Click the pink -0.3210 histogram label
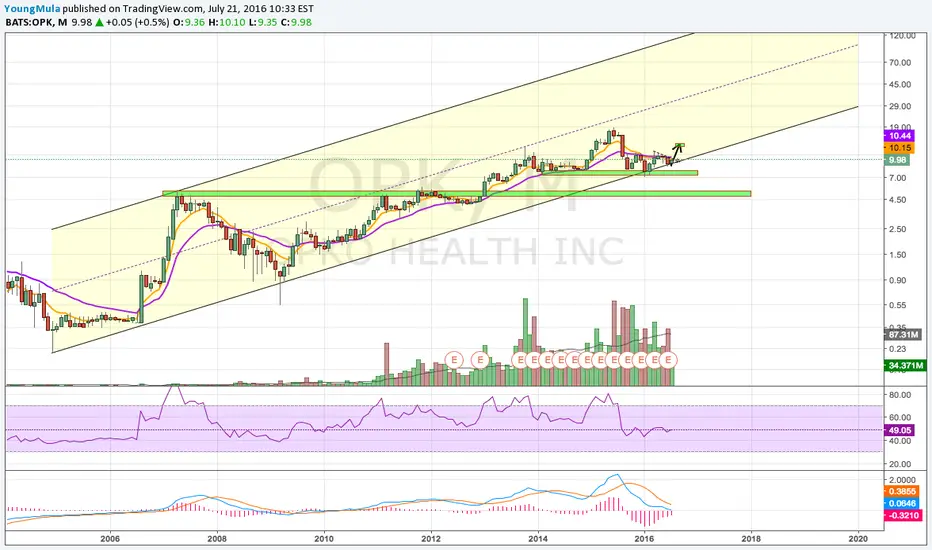The image size is (932, 550). coord(903,515)
